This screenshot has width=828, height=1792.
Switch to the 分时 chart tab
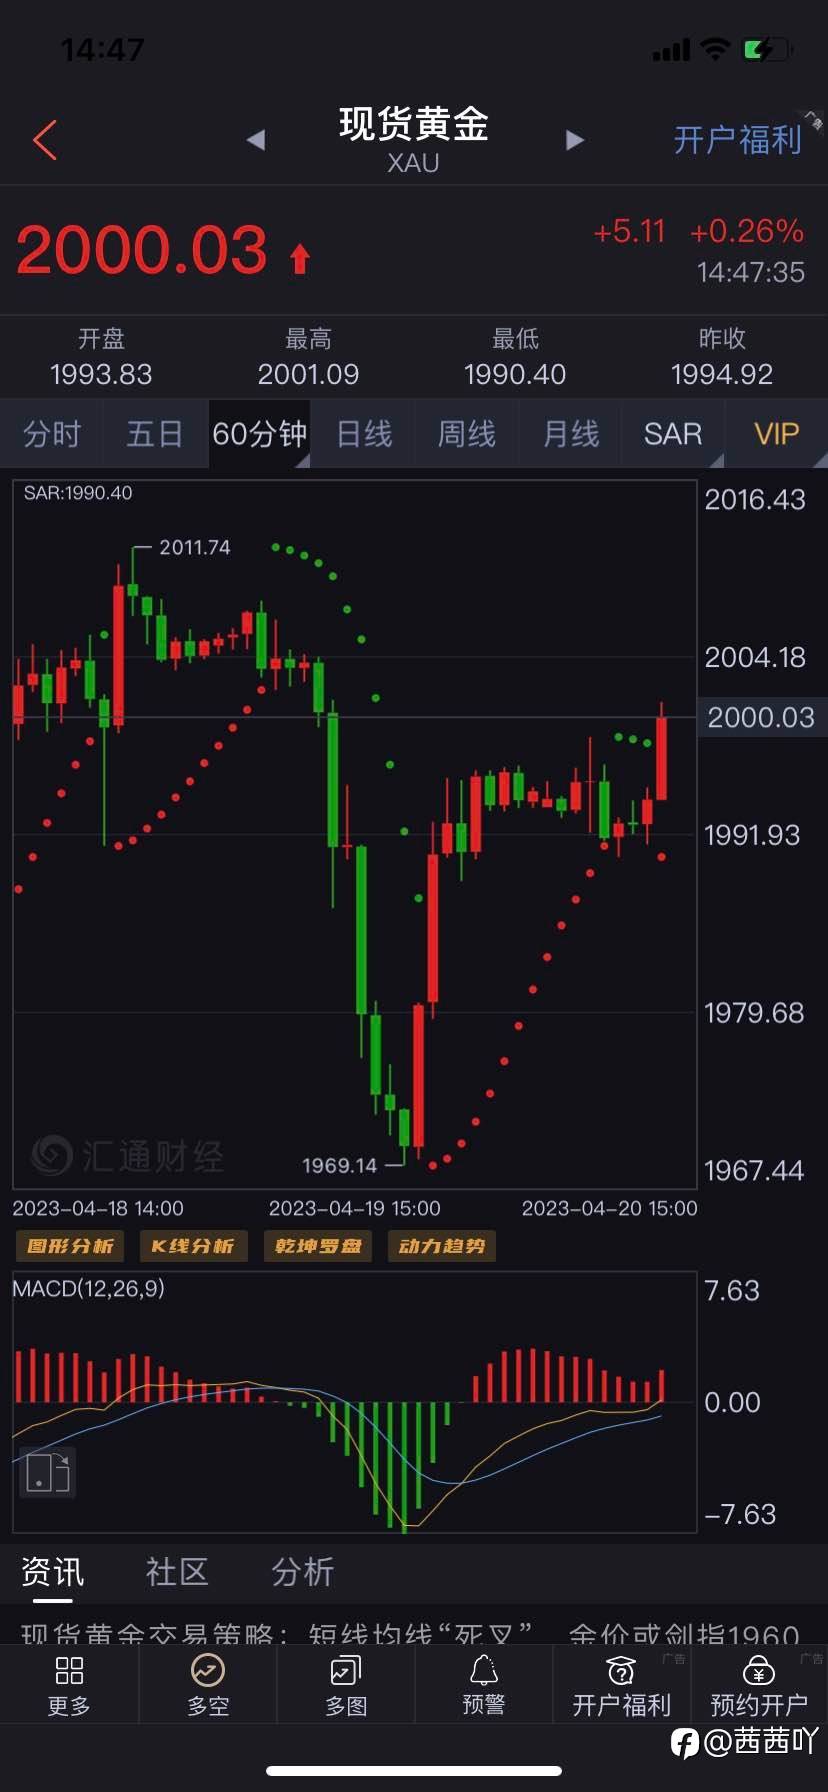pyautogui.click(x=52, y=434)
